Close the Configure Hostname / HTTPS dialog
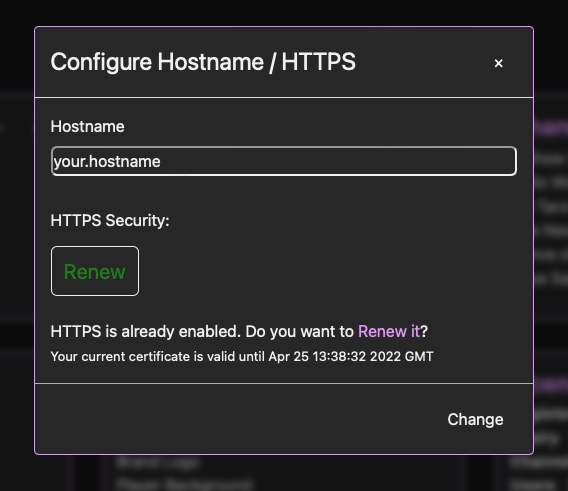This screenshot has width=568, height=491. coord(498,63)
